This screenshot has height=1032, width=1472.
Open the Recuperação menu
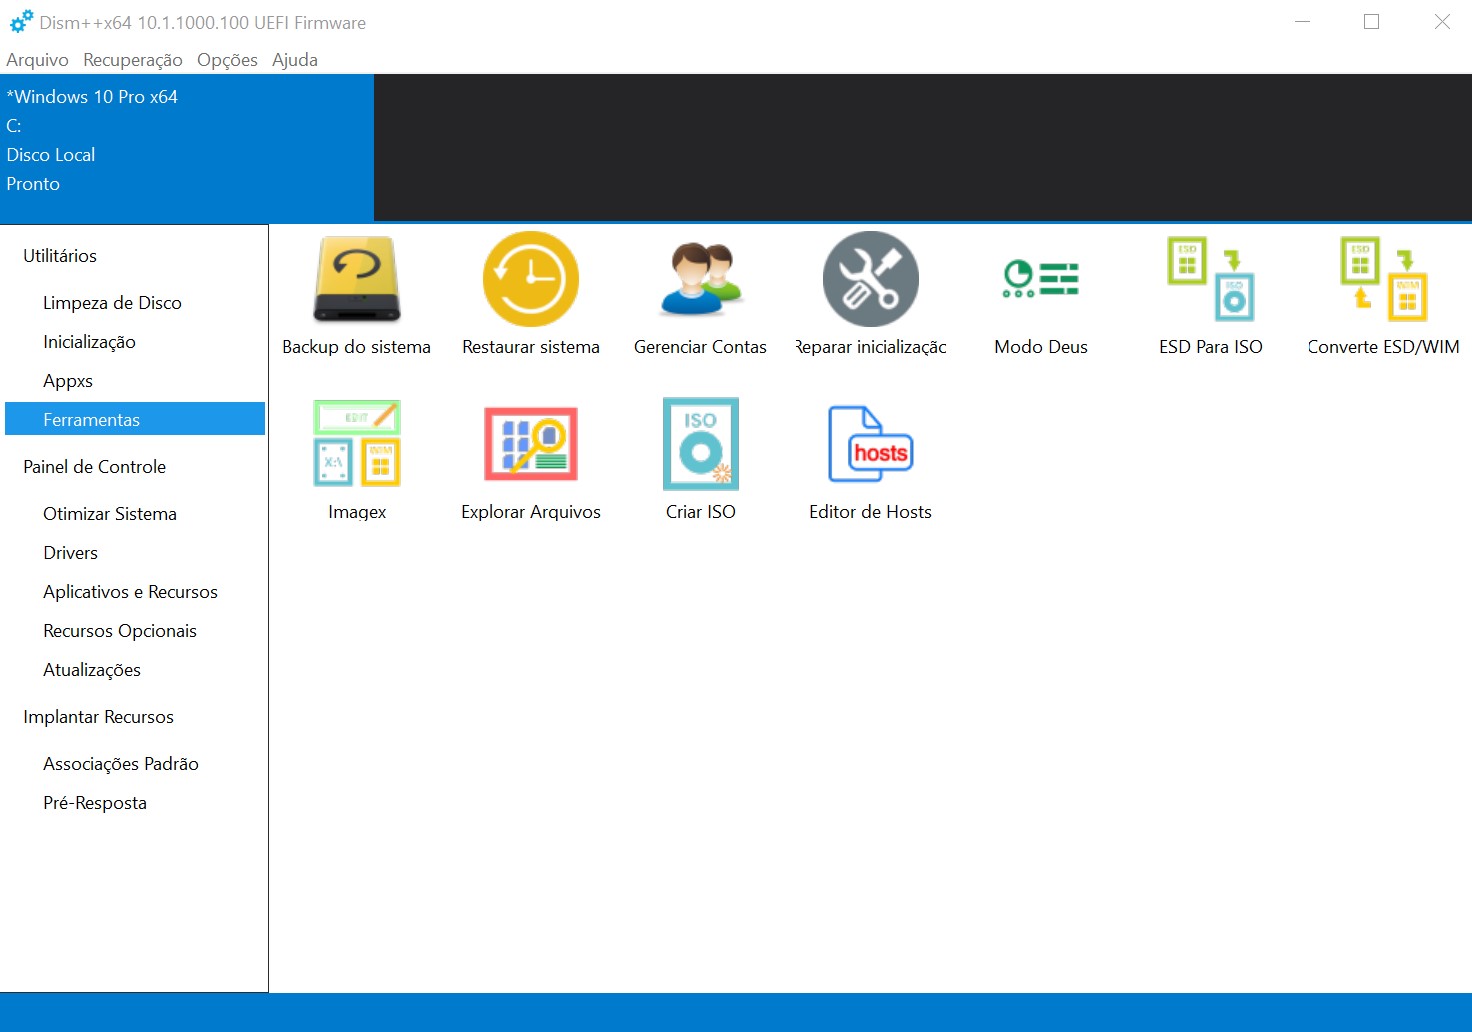[x=133, y=60]
